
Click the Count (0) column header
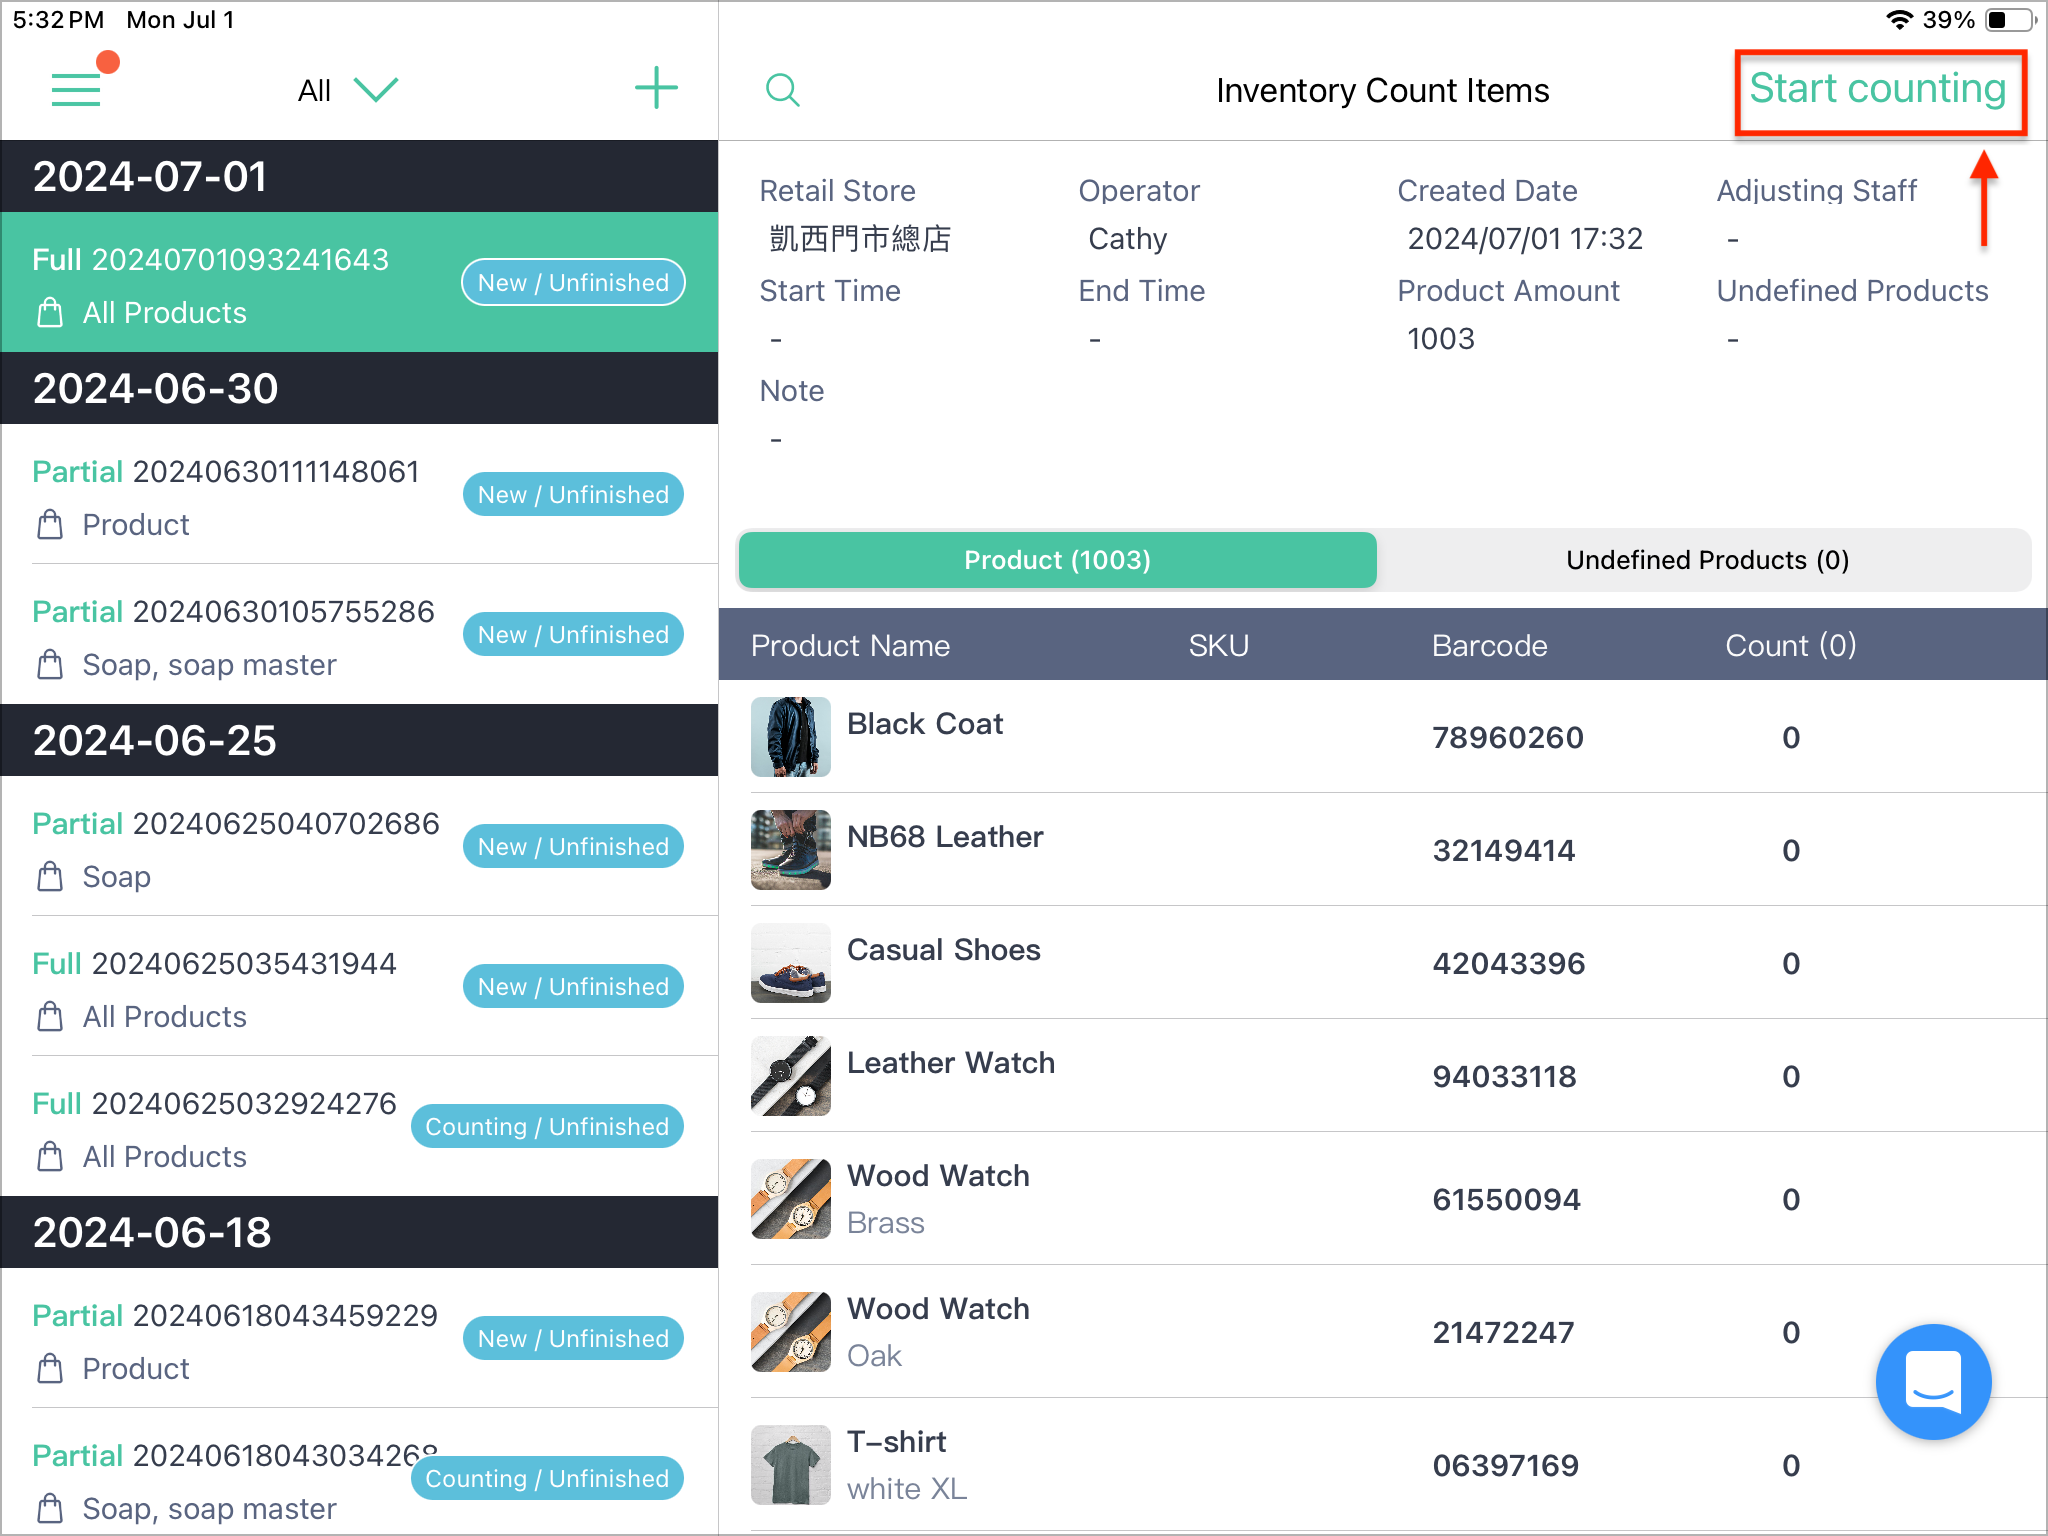1790,645
